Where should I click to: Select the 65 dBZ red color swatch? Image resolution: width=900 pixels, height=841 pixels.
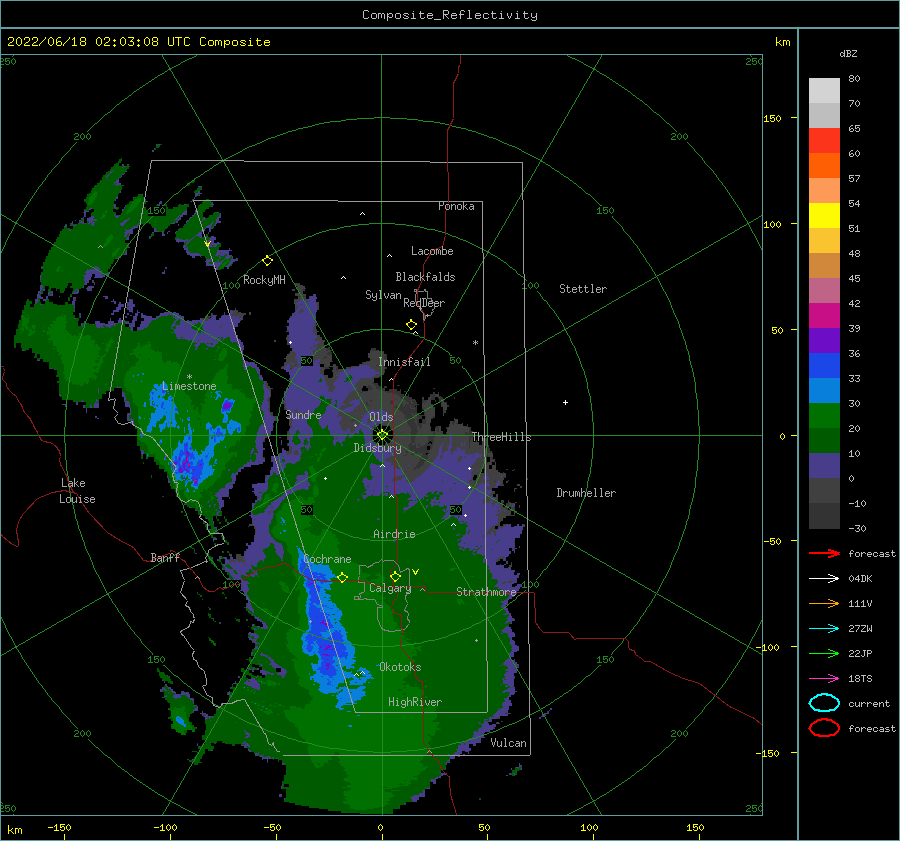pyautogui.click(x=824, y=141)
